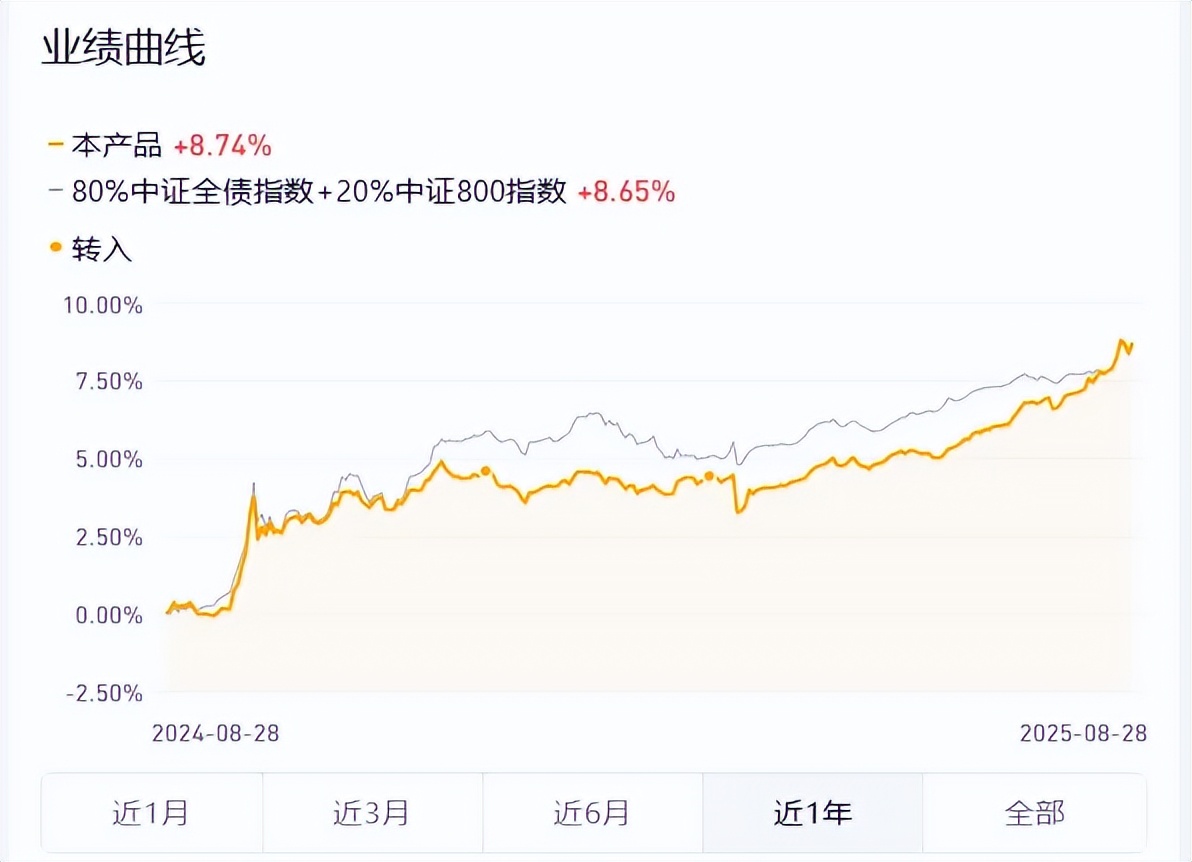Toggle the 本产品 series label

(x=116, y=146)
